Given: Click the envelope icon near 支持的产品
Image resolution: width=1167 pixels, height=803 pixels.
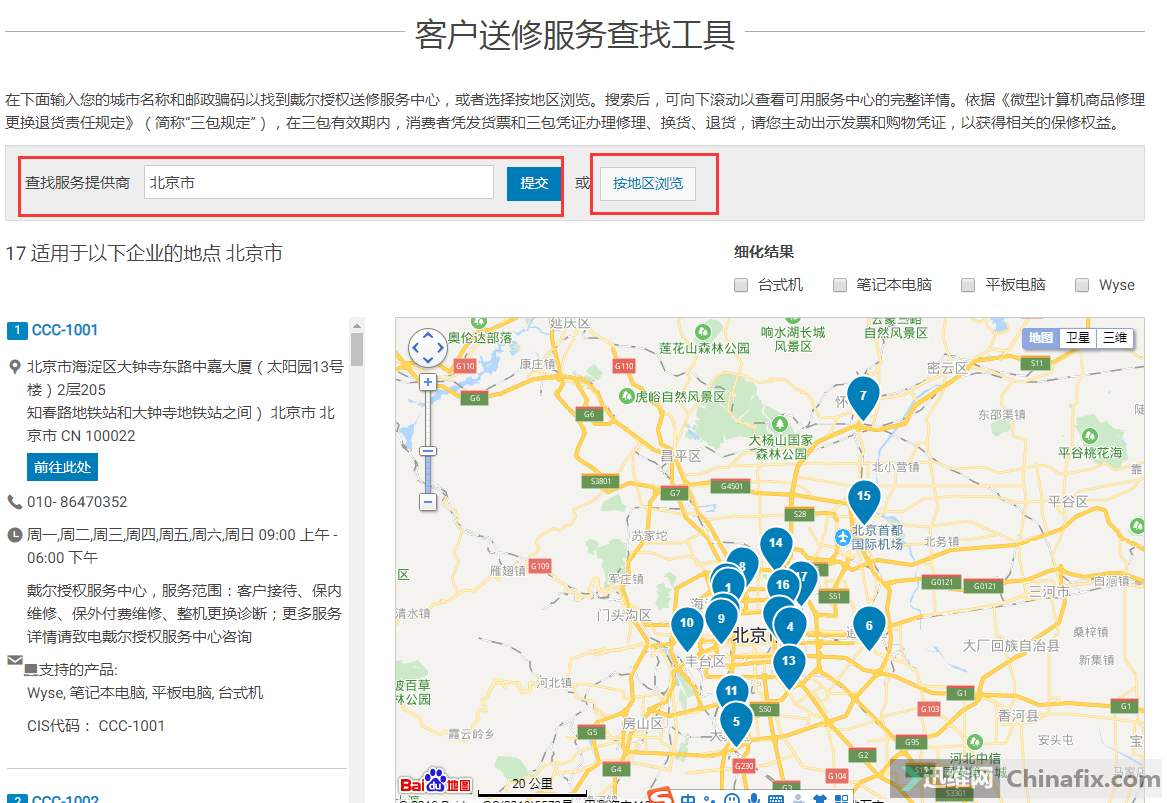Looking at the screenshot, I should pos(15,660).
